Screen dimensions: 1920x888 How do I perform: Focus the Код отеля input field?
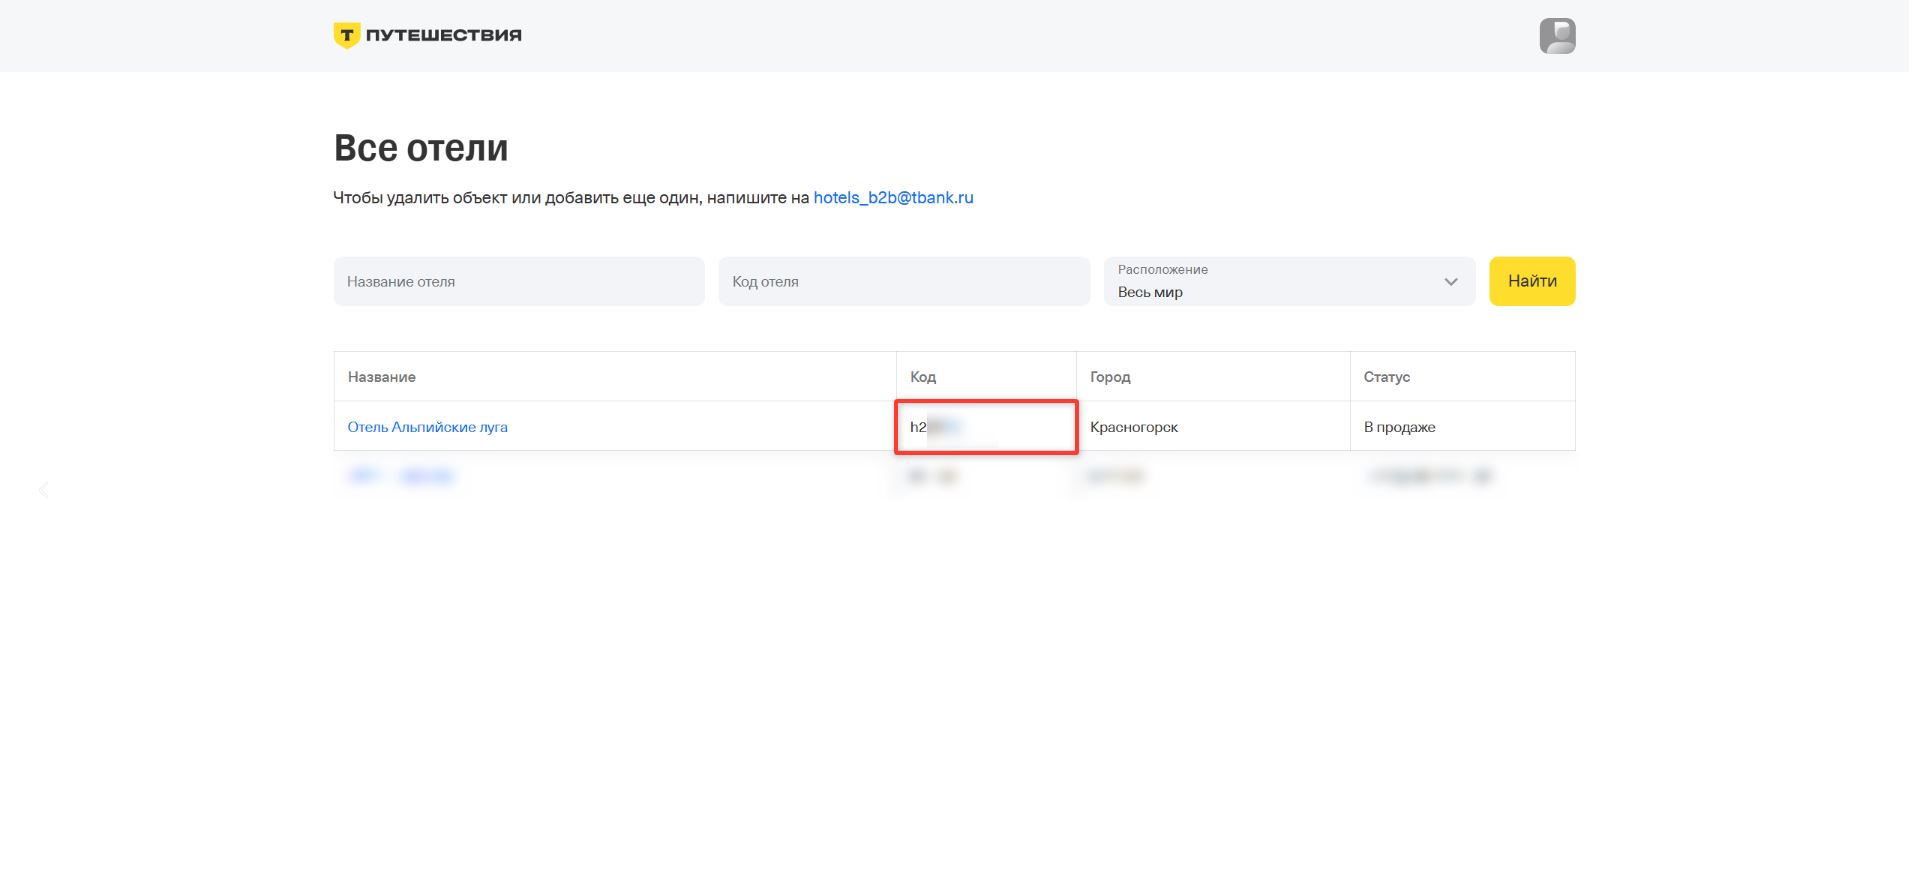[904, 282]
